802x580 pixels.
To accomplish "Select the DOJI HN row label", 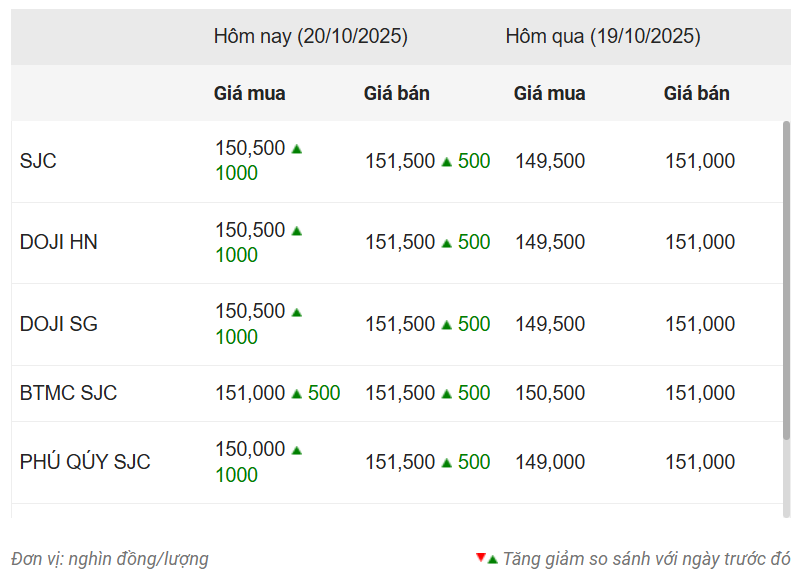I will (58, 243).
